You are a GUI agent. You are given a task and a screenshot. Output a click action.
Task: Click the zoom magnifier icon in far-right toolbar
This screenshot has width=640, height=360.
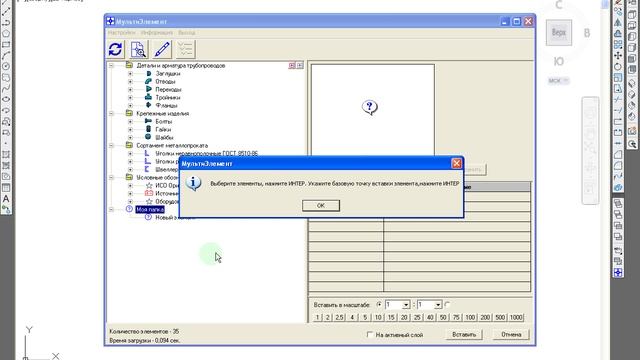point(632,144)
